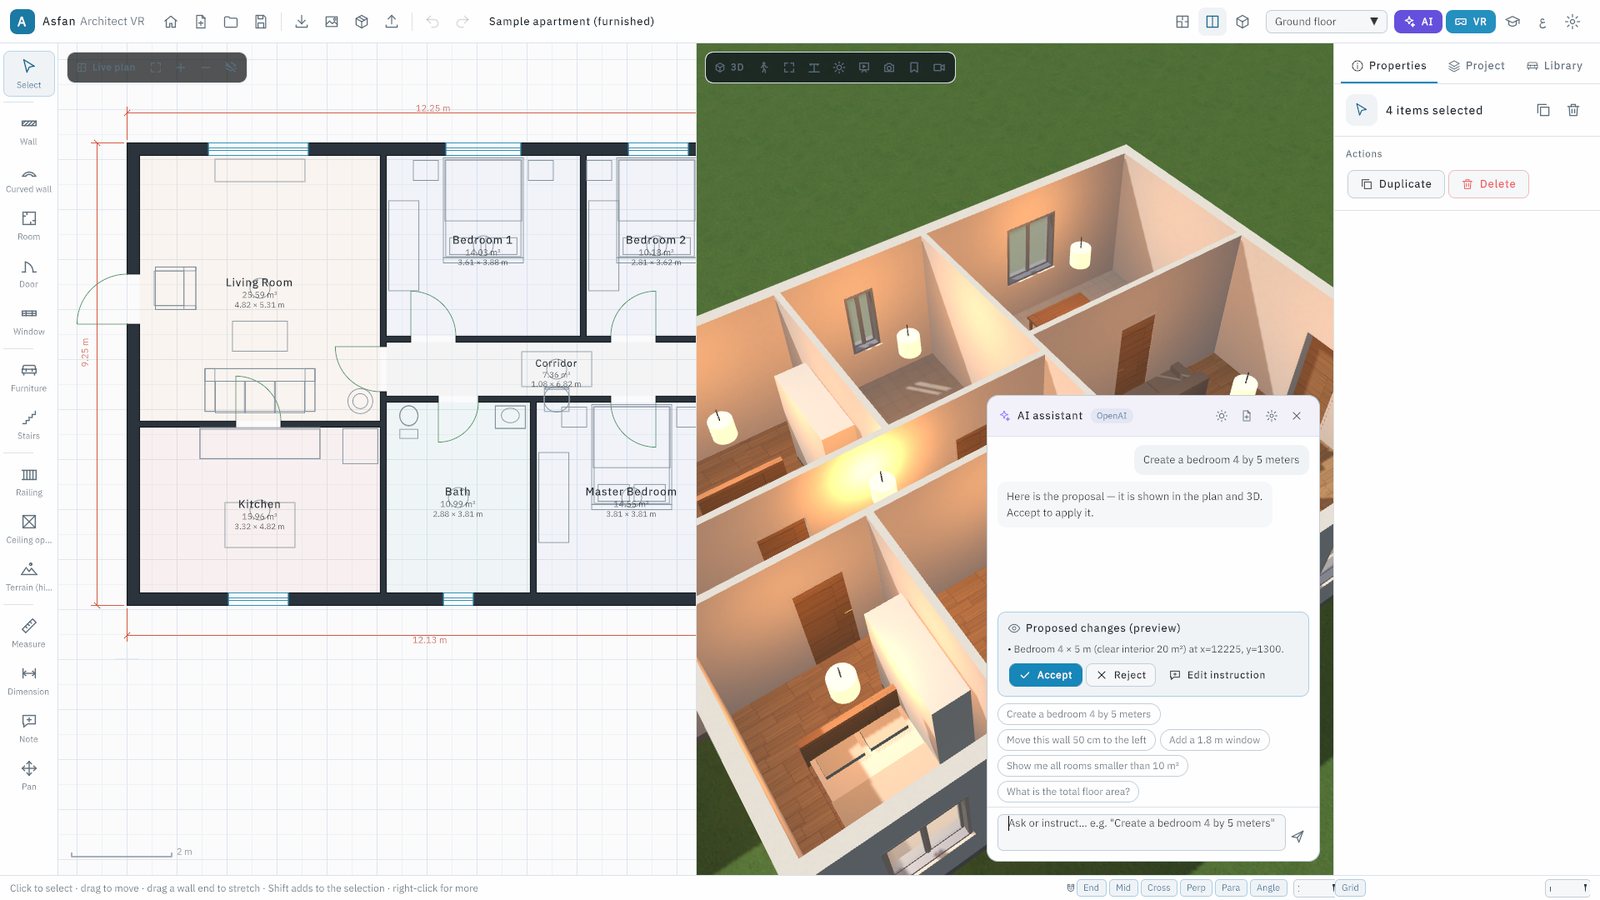The image size is (1600, 900).
Task: Pick the Door tool
Action: click(29, 273)
